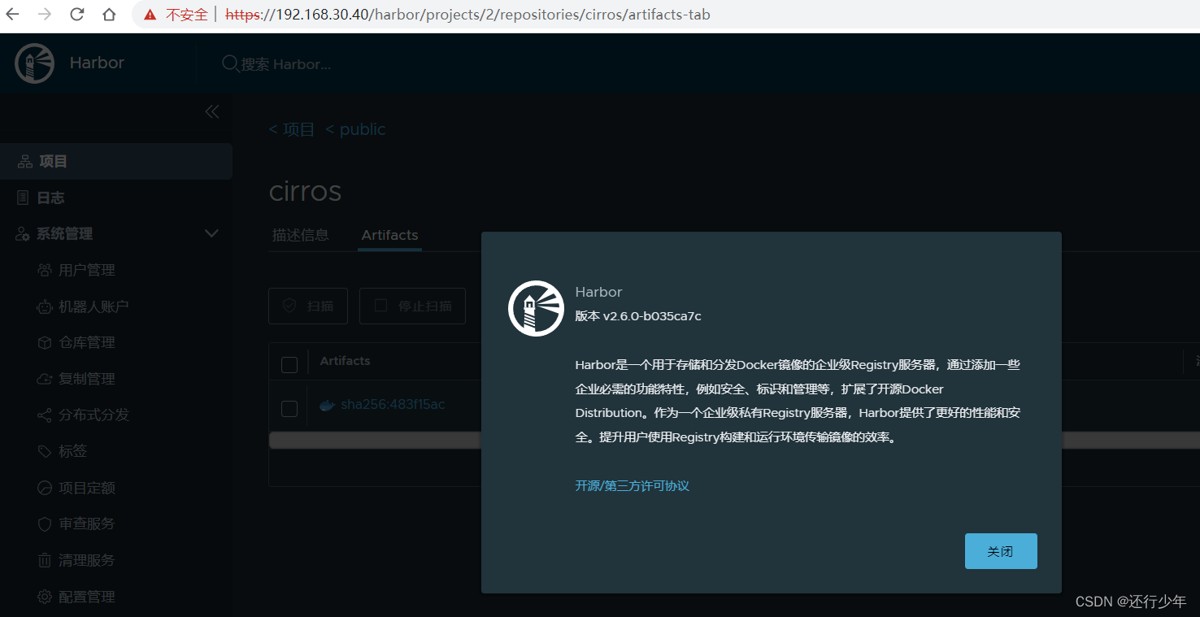This screenshot has height=617, width=1200.
Task: Click the search magnifier icon in the header
Action: pyautogui.click(x=229, y=64)
